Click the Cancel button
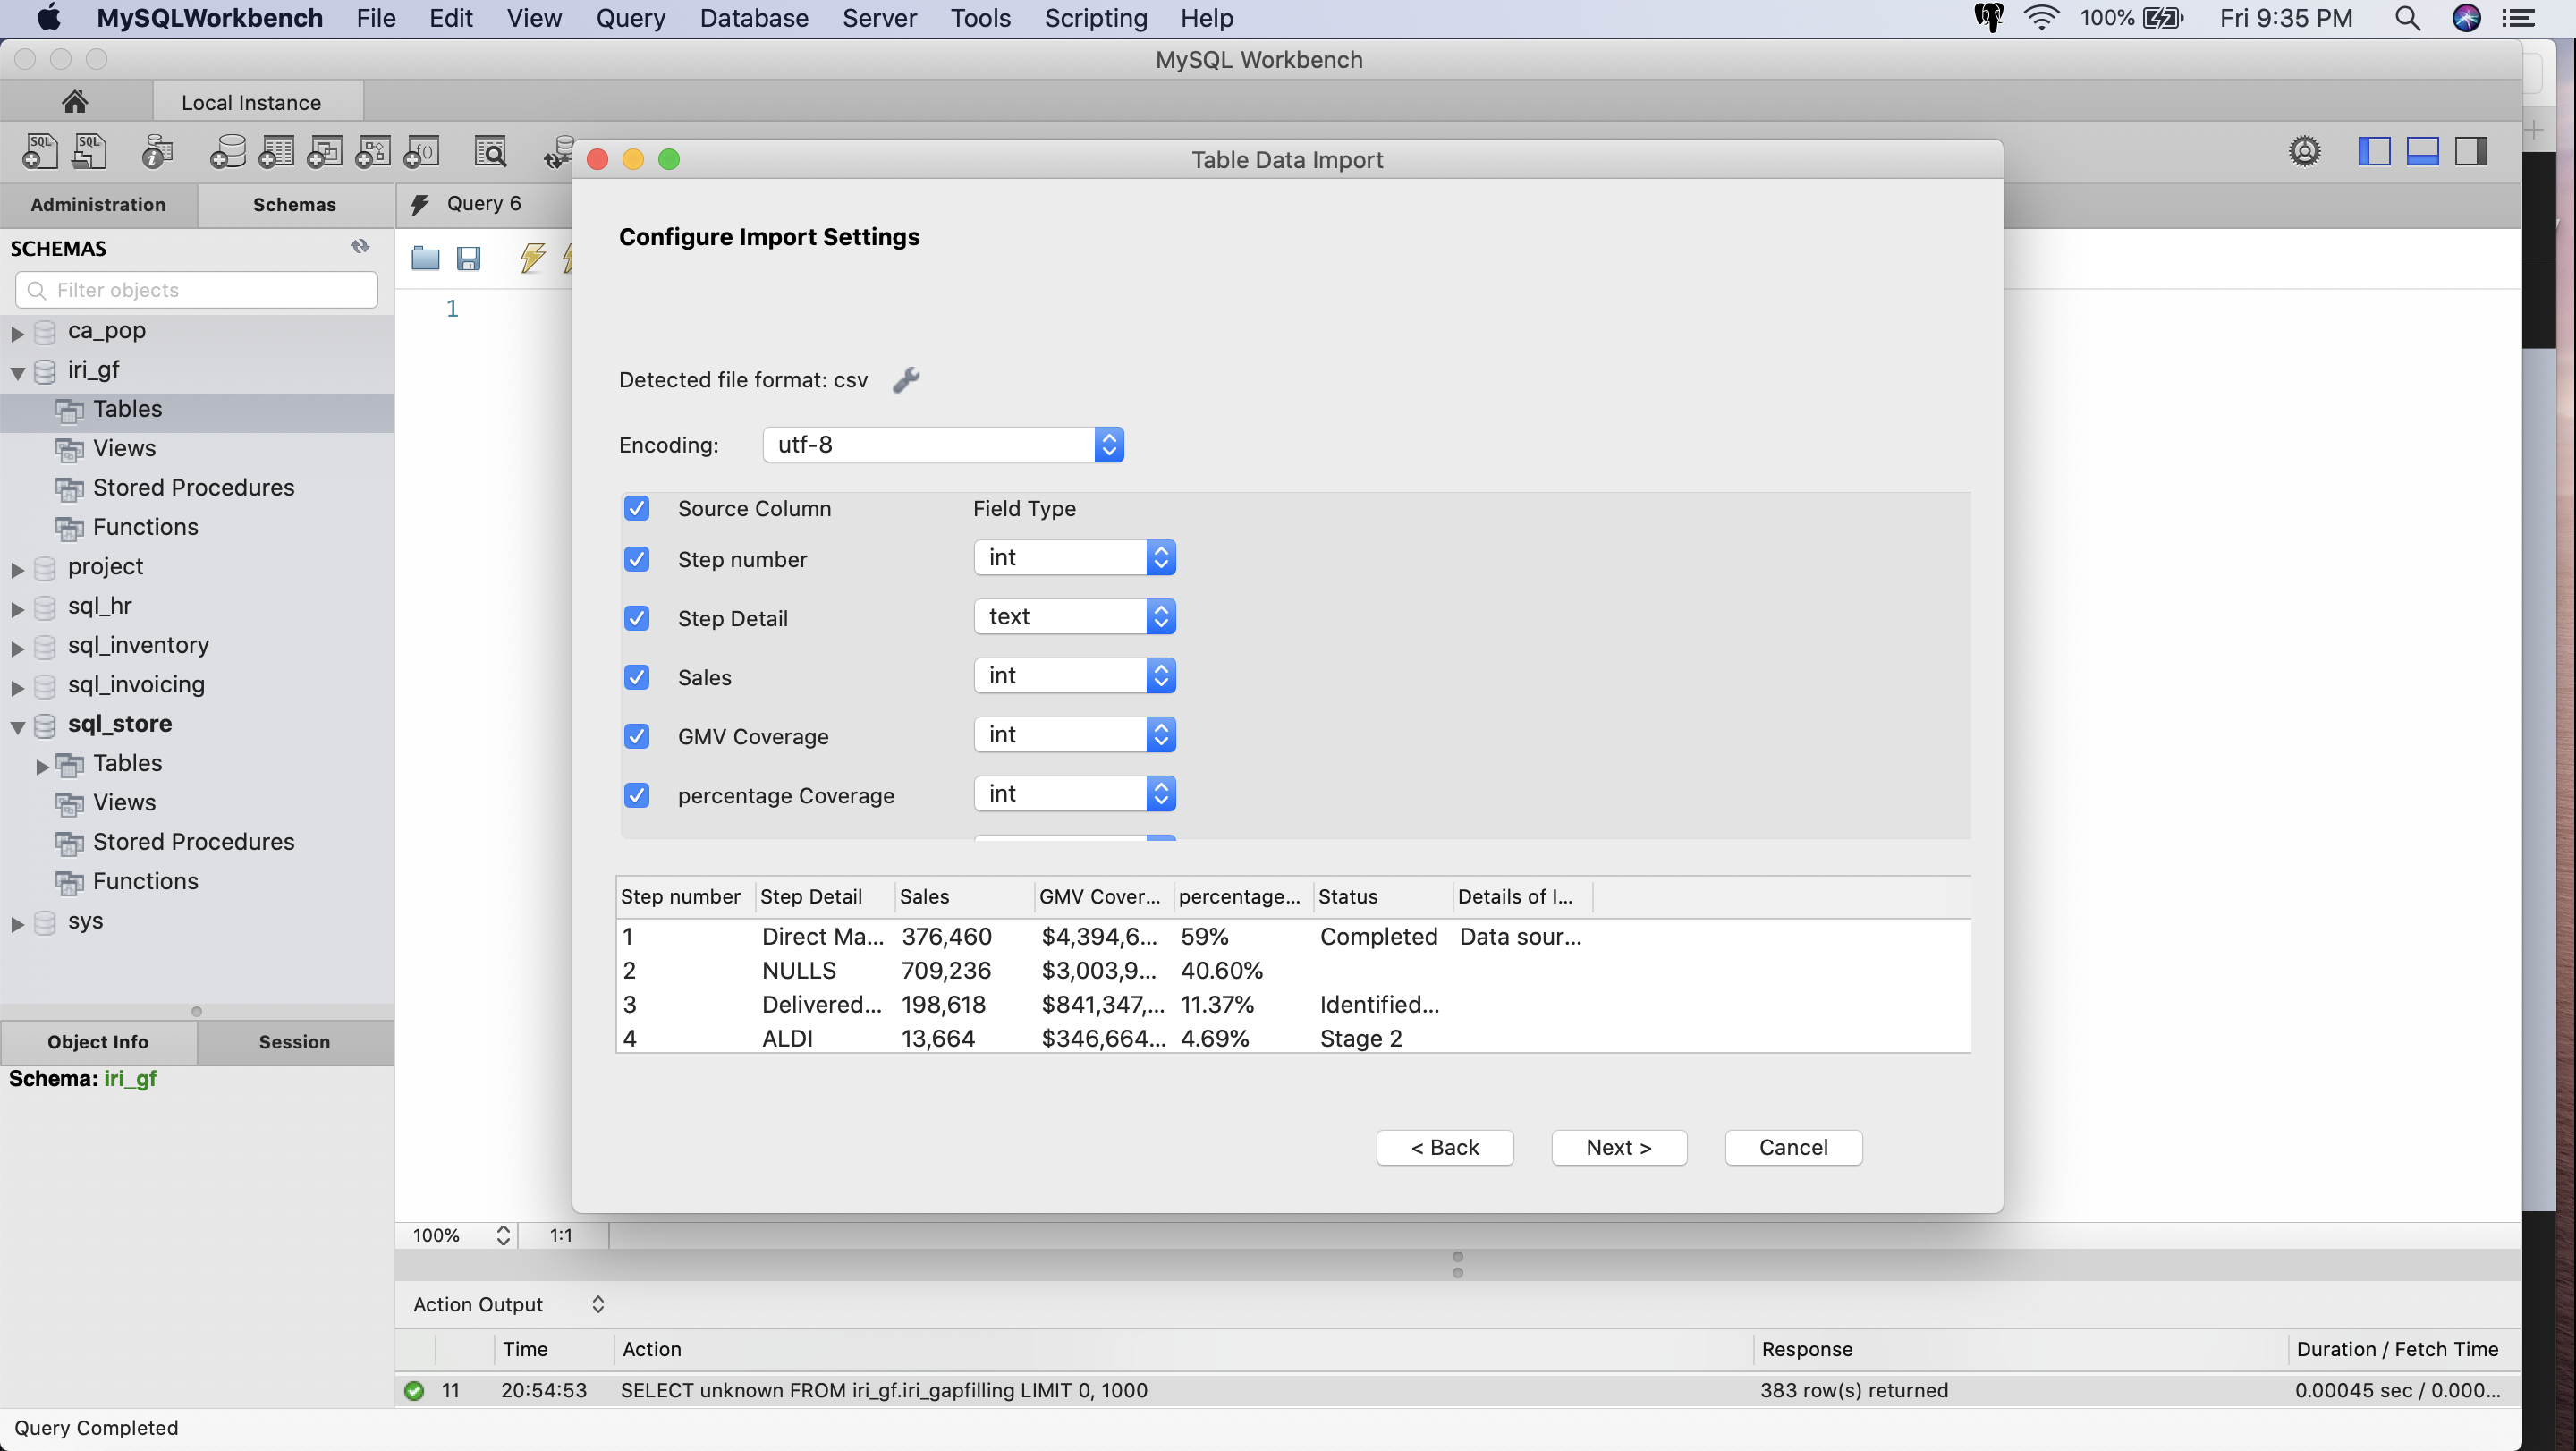The image size is (2576, 1451). [x=1792, y=1147]
